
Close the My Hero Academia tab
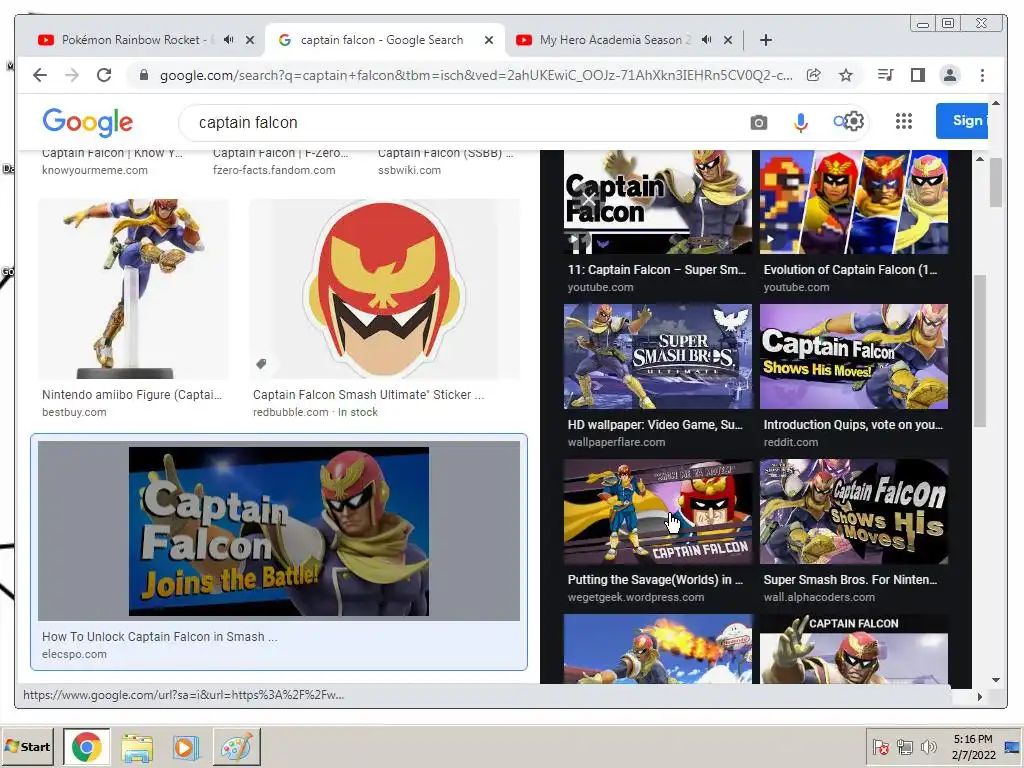pos(728,40)
